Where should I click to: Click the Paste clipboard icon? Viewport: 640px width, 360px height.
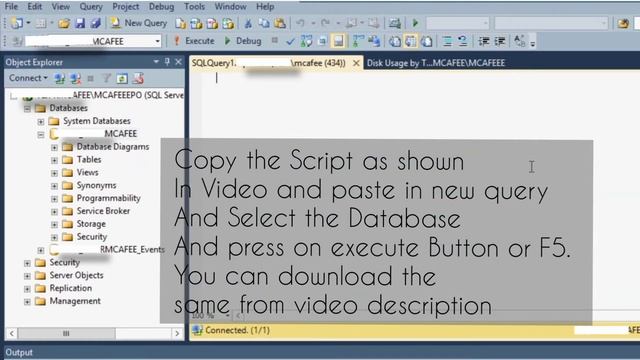[x=280, y=23]
